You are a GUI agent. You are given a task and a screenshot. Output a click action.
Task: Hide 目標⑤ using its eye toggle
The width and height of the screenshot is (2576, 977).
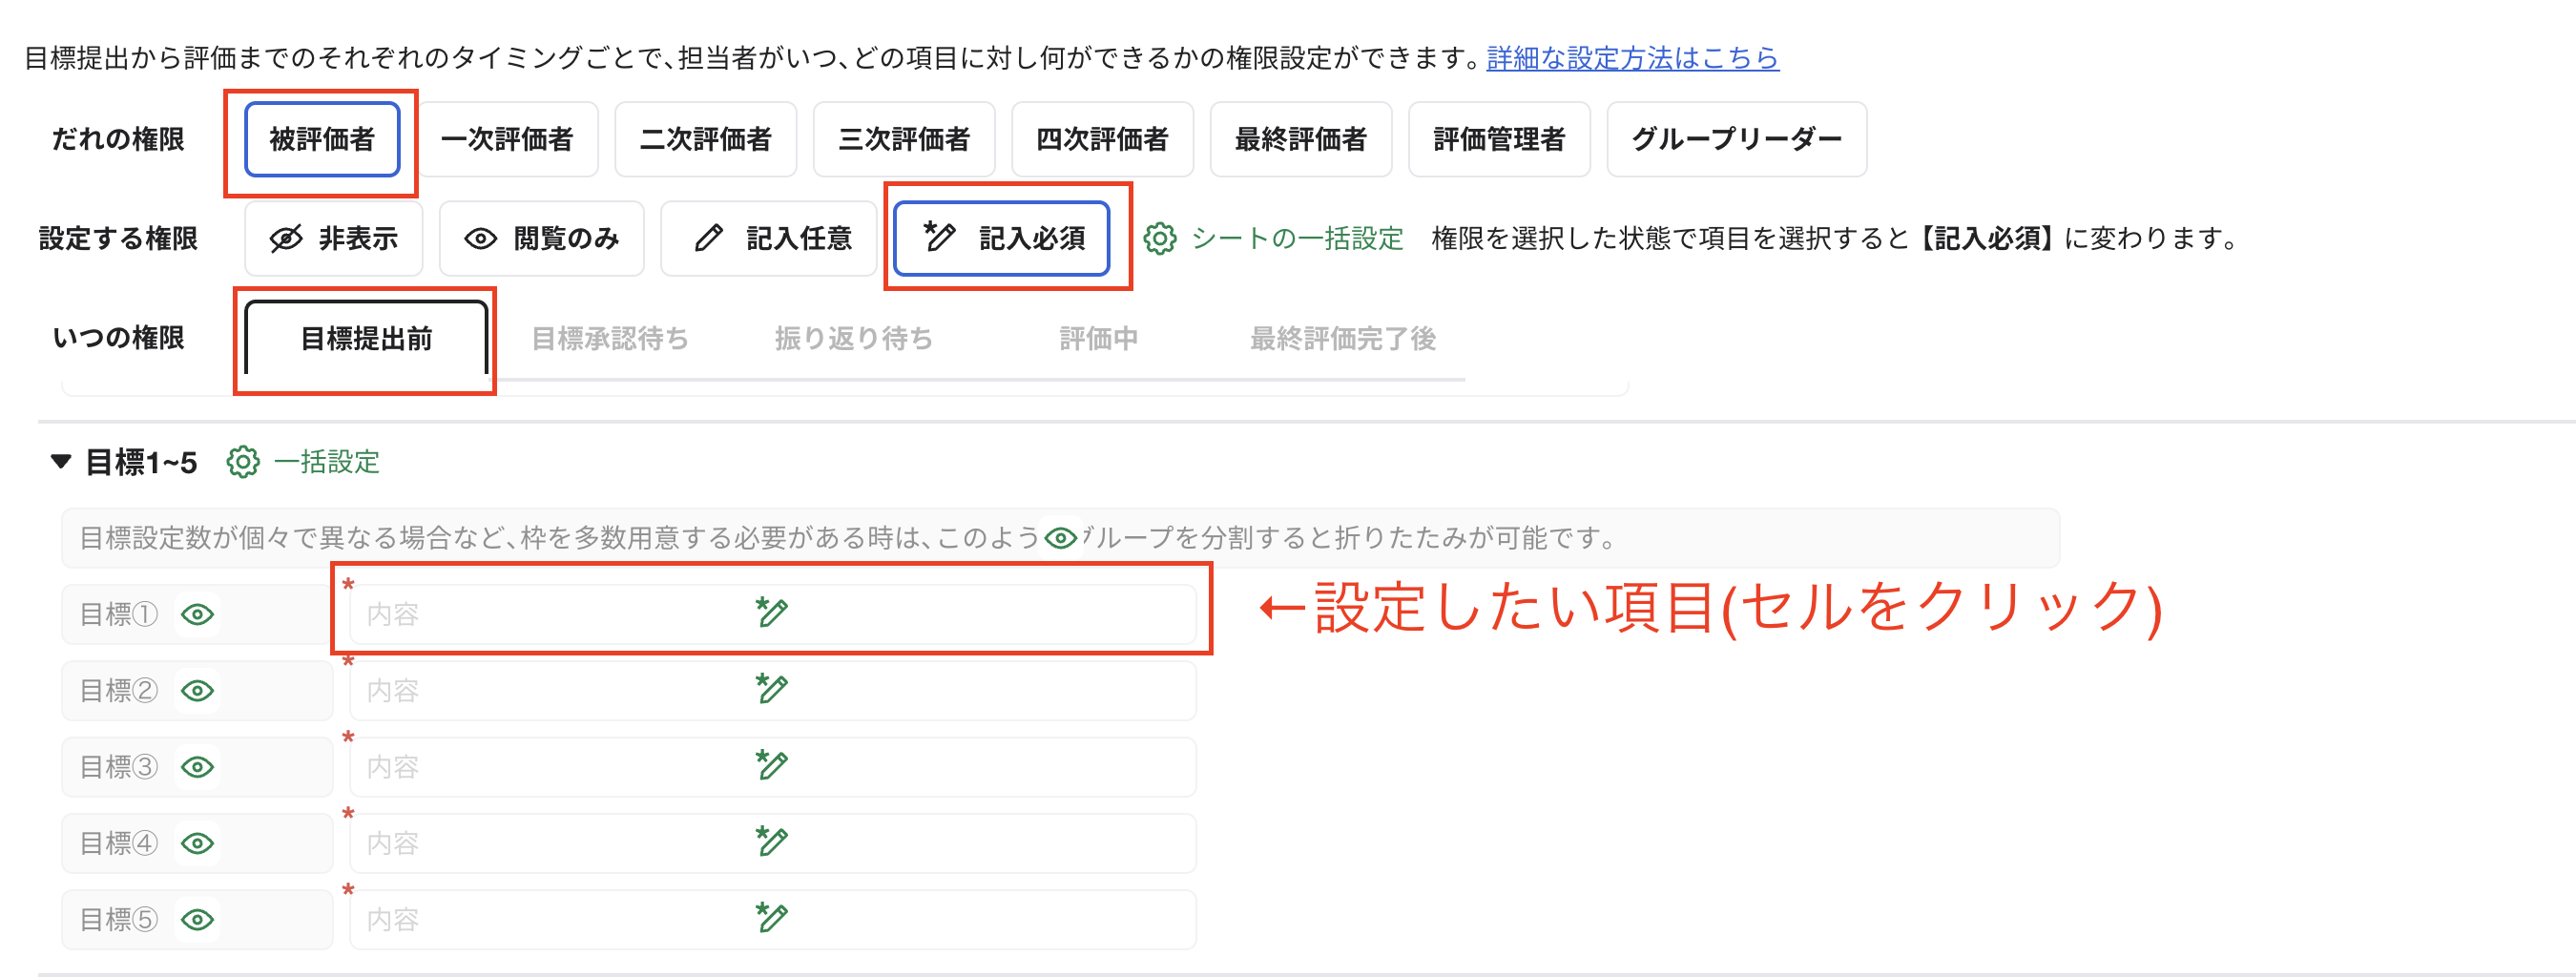pos(197,919)
